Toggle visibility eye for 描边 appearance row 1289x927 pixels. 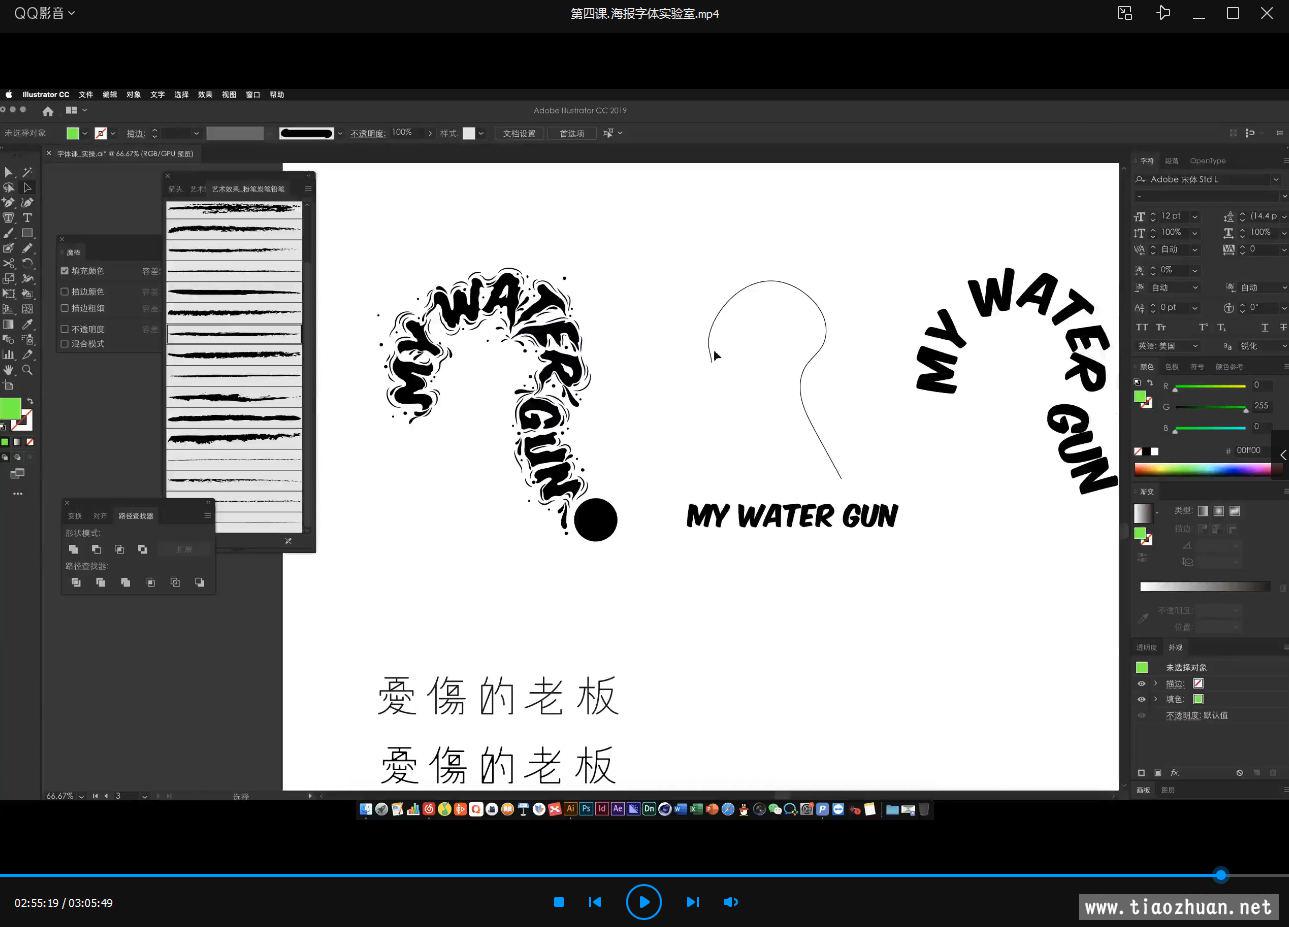click(1141, 684)
